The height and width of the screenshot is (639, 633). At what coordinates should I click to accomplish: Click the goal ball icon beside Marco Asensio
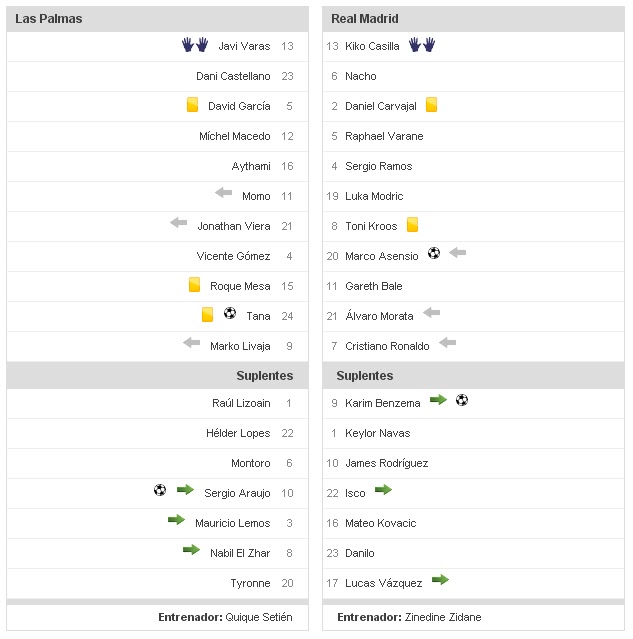[x=433, y=254]
